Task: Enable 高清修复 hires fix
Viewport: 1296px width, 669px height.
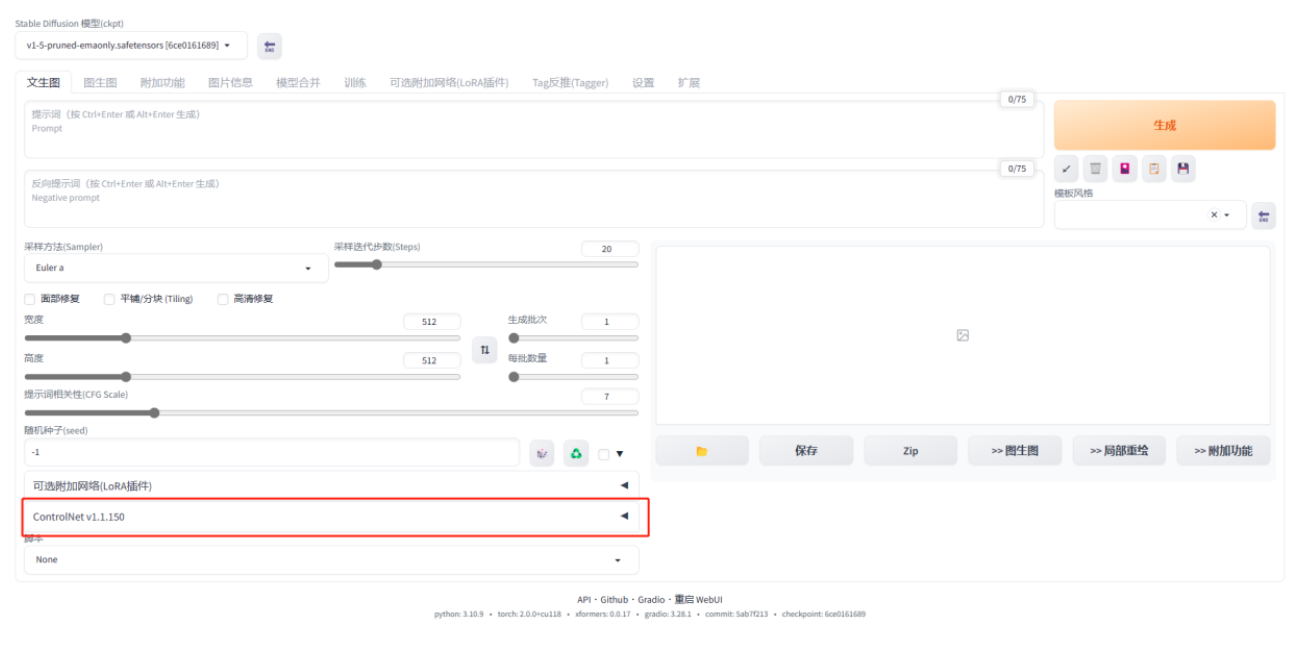Action: 222,298
